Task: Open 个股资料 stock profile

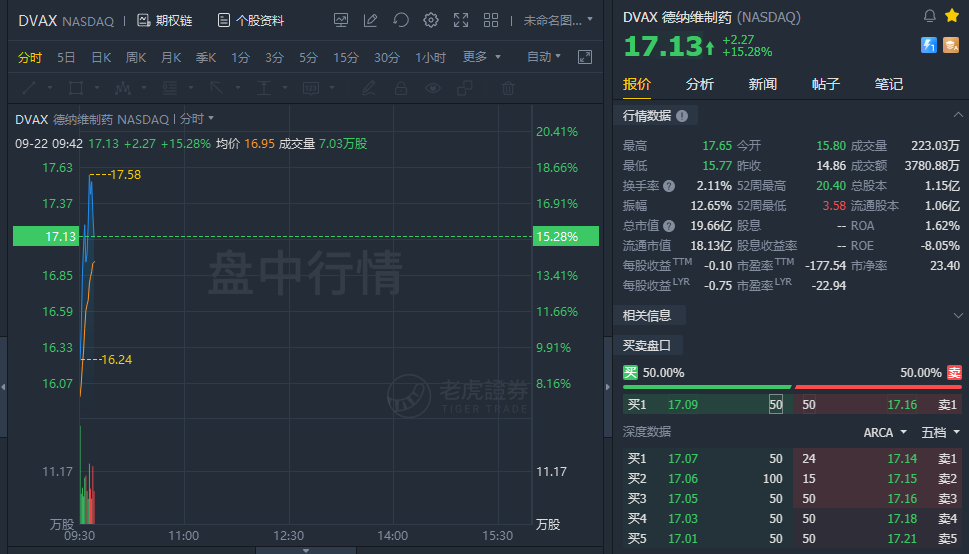Action: (250, 20)
